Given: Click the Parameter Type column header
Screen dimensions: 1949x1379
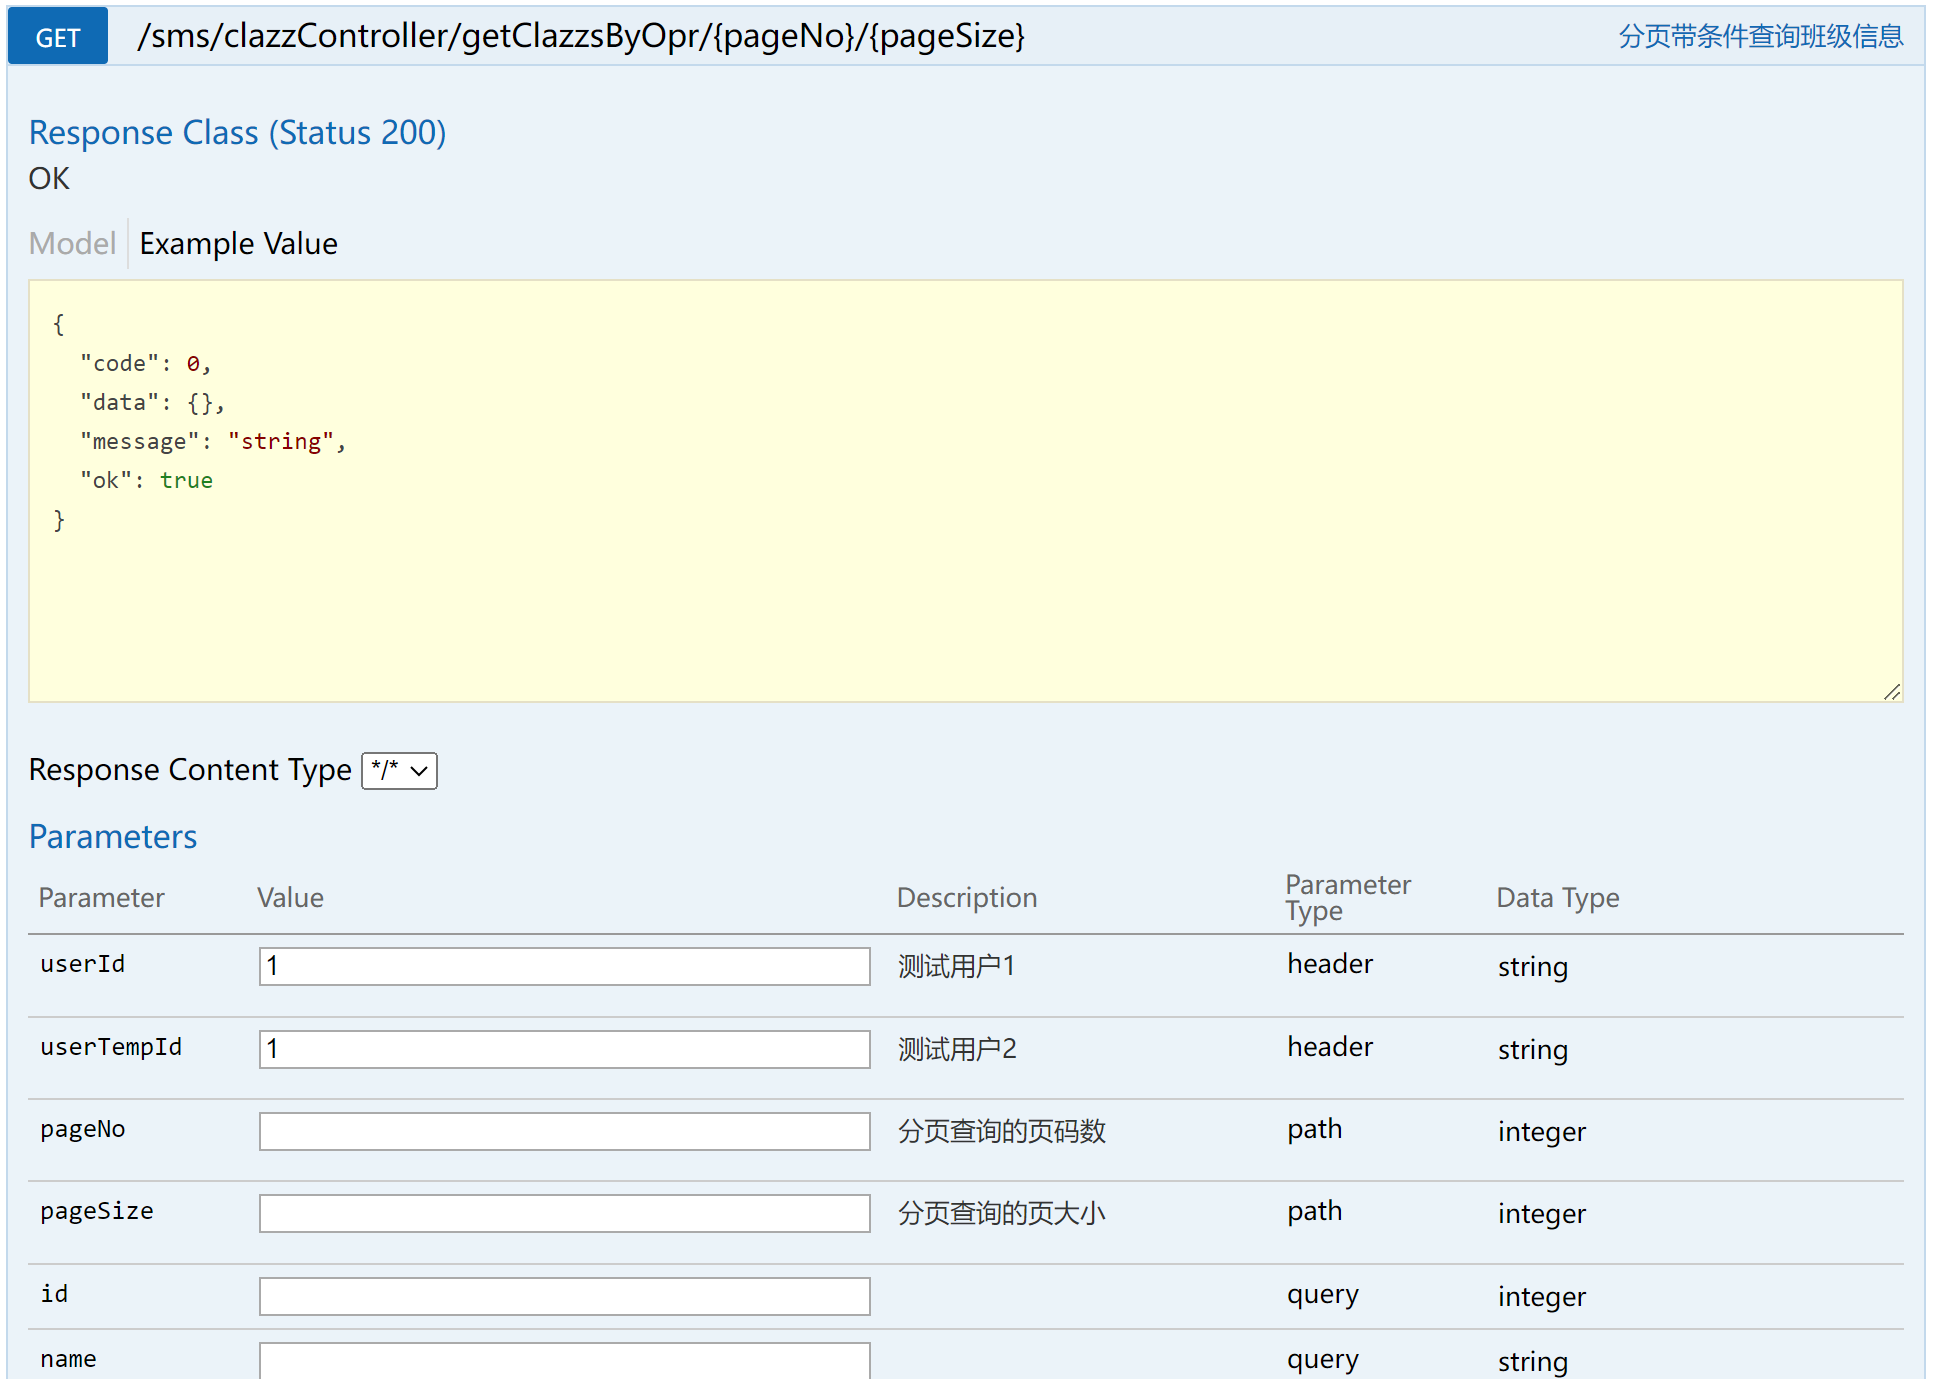Looking at the screenshot, I should tap(1348, 898).
